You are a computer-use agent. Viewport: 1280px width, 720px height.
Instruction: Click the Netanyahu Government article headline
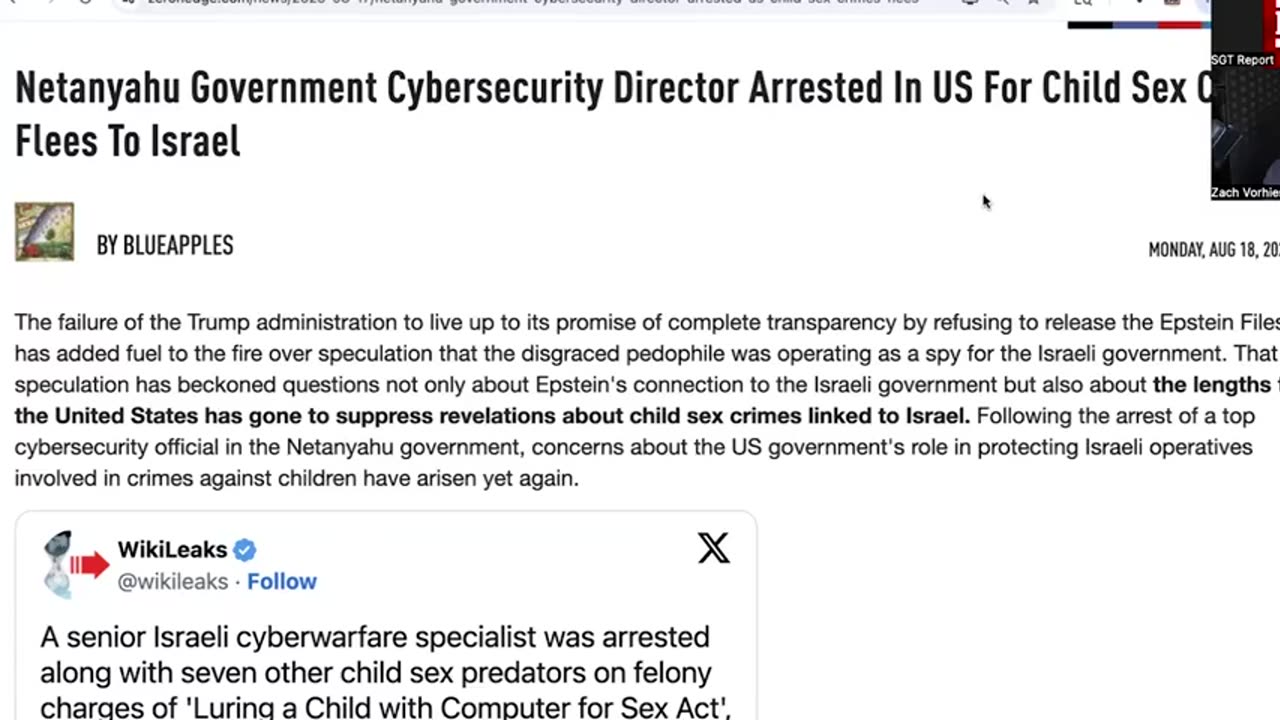(612, 115)
